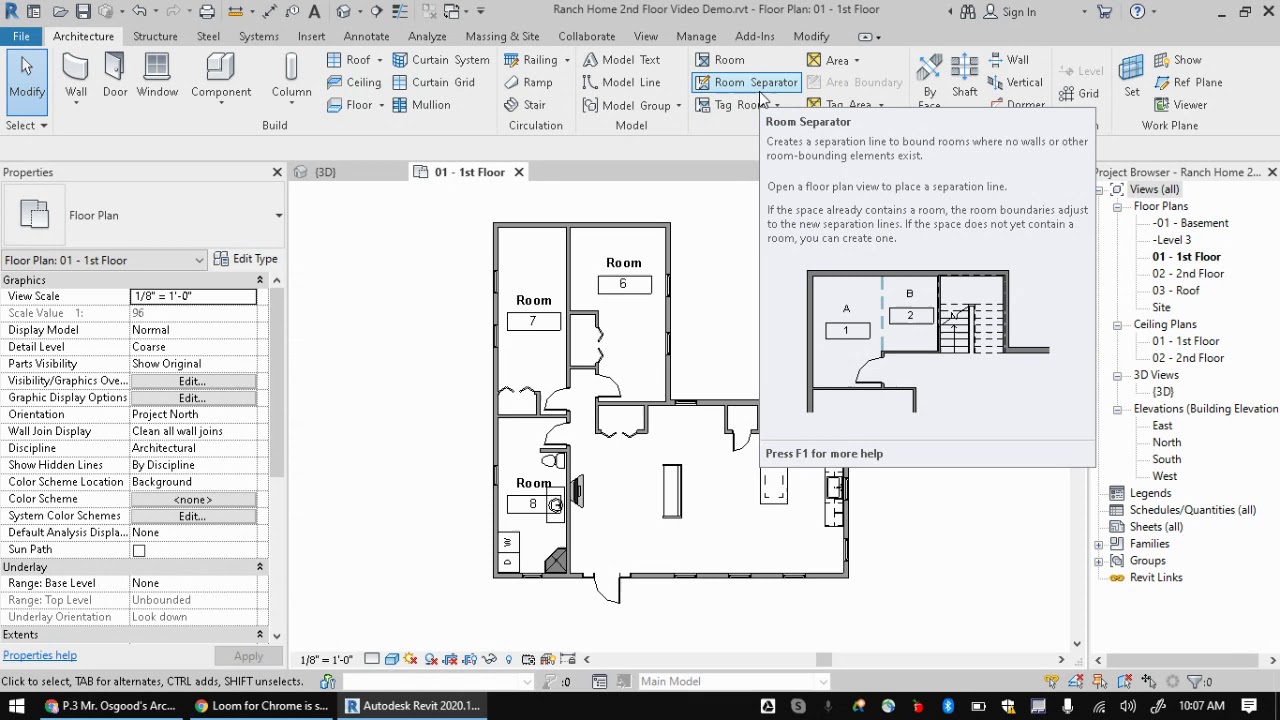The image size is (1280, 720).
Task: Click the Print icon in quick access toolbar
Action: coord(207,12)
